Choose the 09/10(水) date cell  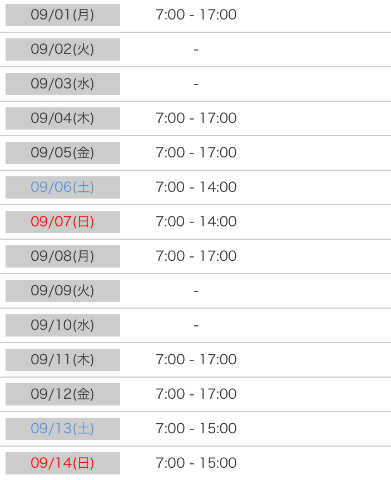(x=62, y=325)
